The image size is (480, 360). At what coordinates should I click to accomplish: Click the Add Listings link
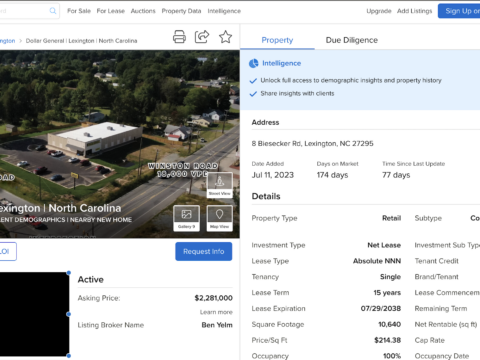click(414, 11)
